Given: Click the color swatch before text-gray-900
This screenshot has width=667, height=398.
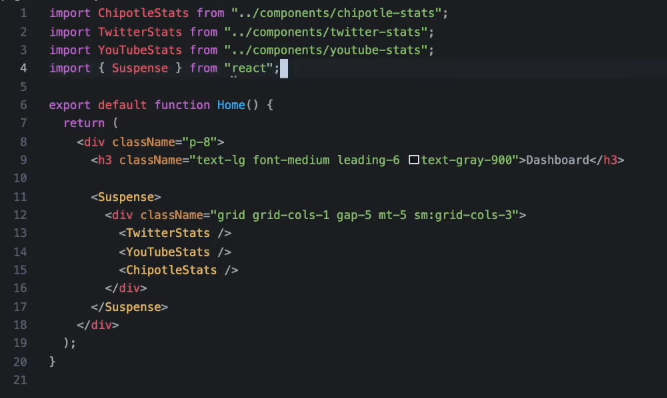Looking at the screenshot, I should click(x=414, y=160).
